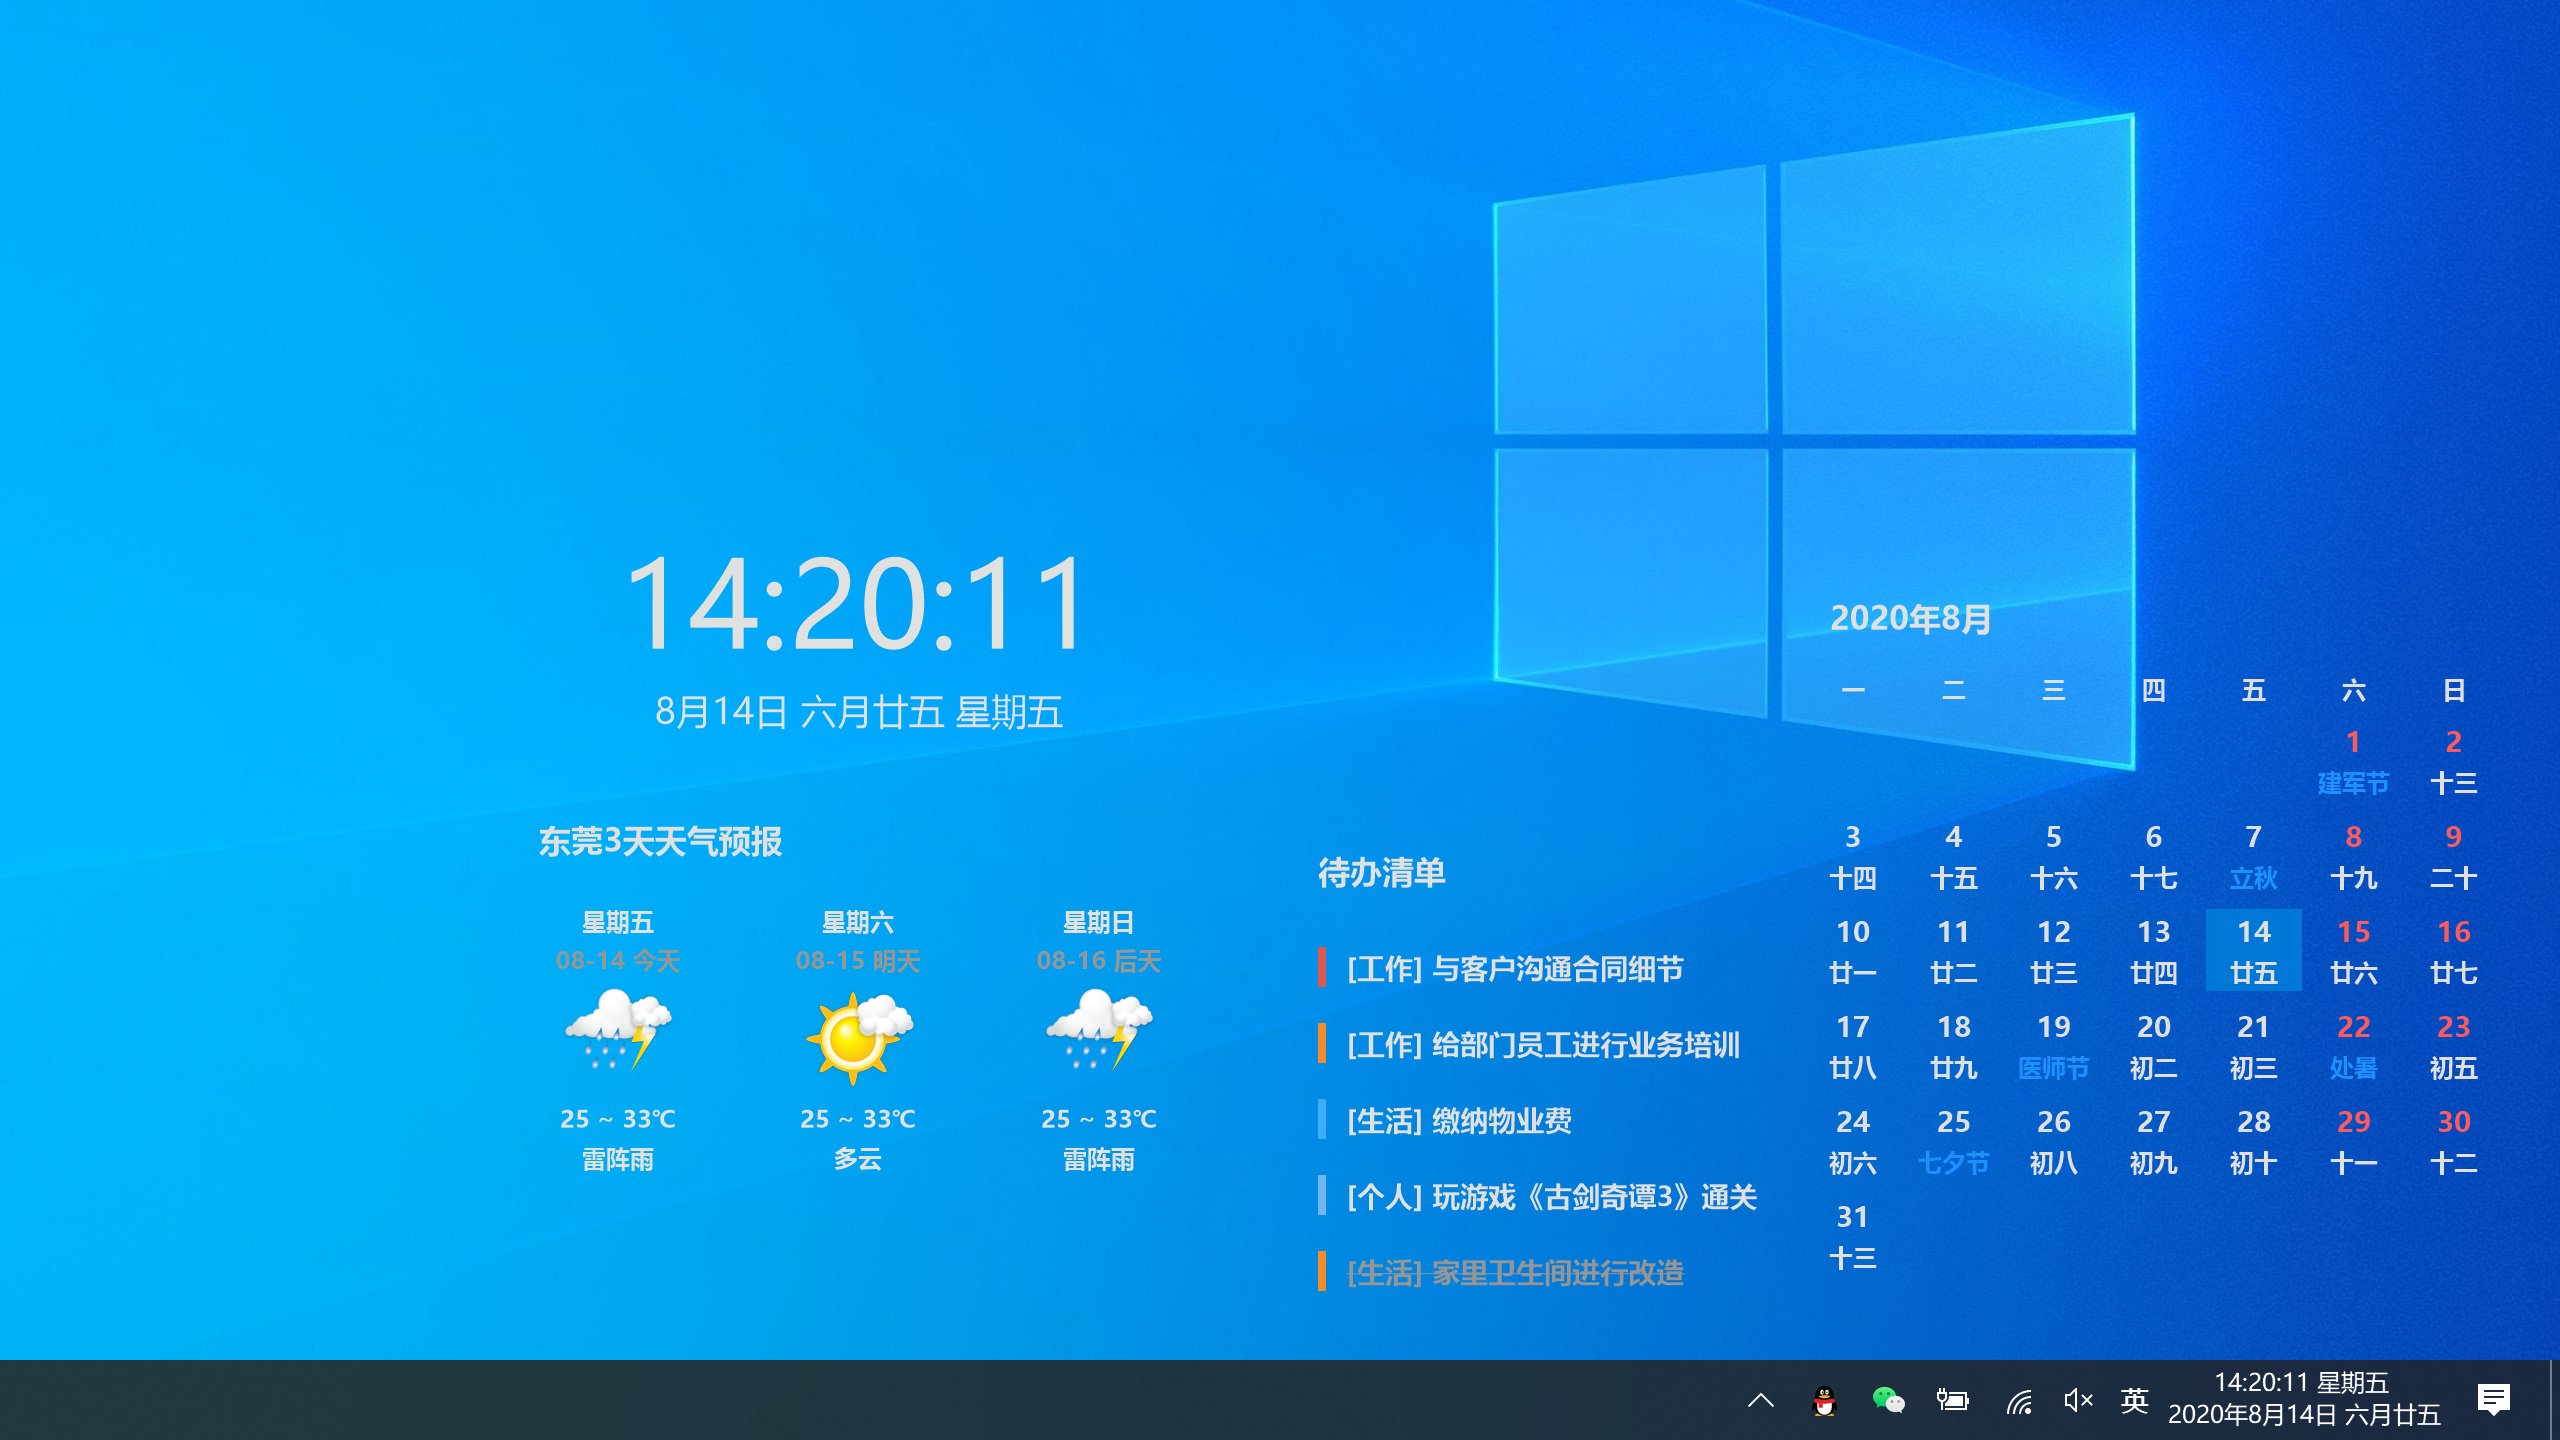Select August 10 廿一 in calendar
This screenshot has width=2560, height=1440.
click(1853, 951)
